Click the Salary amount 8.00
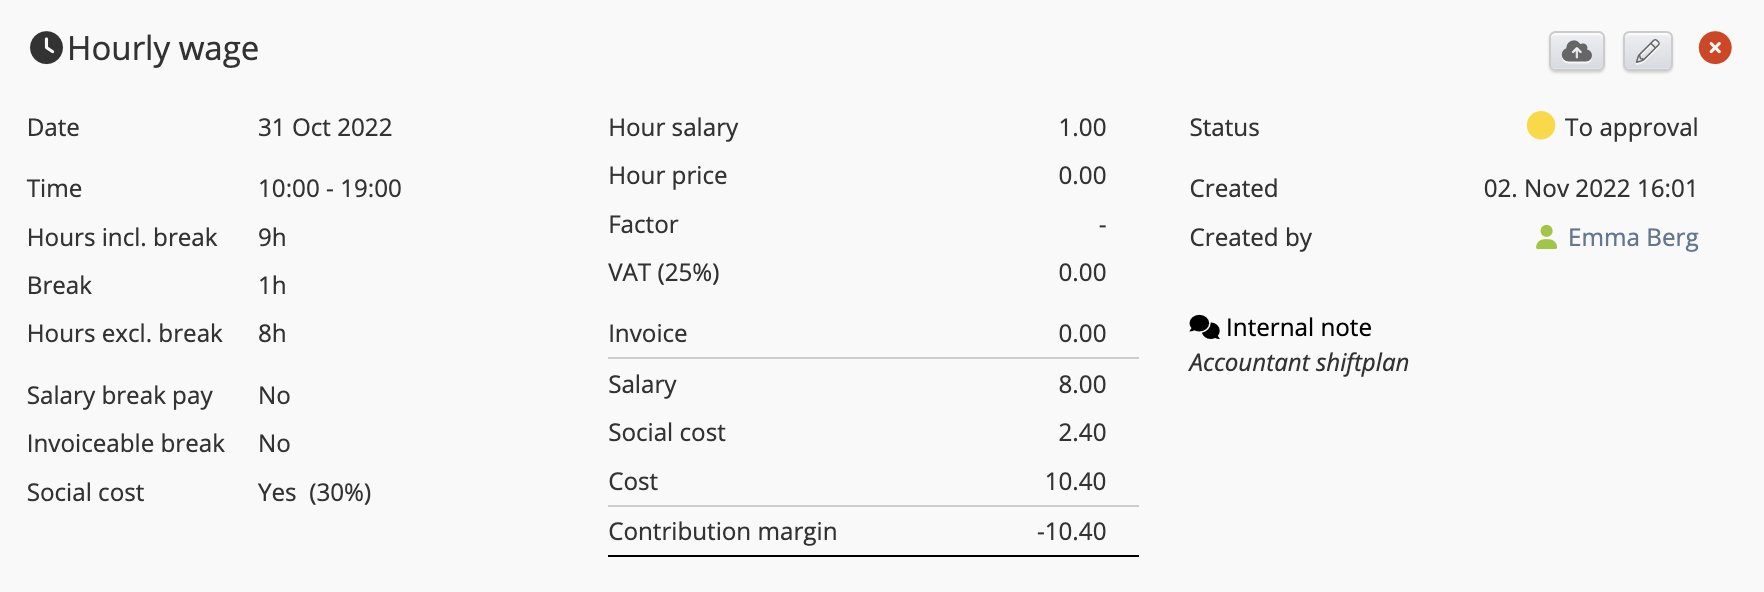Viewport: 1764px width, 592px height. 1082,385
